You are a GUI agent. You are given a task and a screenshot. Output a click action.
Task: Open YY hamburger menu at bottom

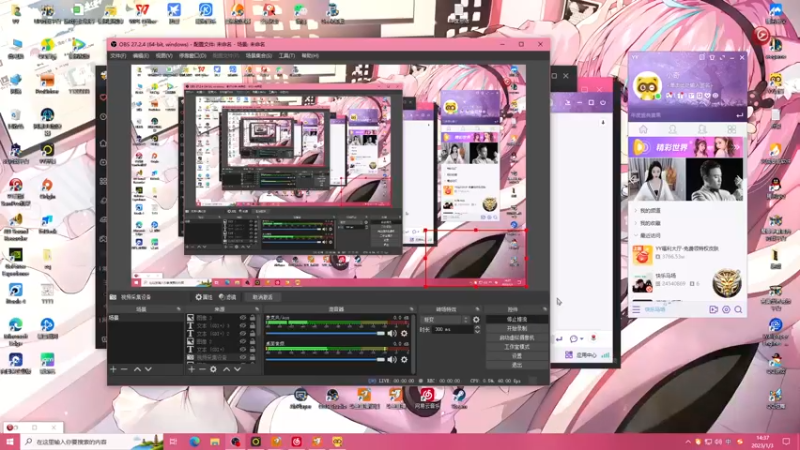click(636, 309)
